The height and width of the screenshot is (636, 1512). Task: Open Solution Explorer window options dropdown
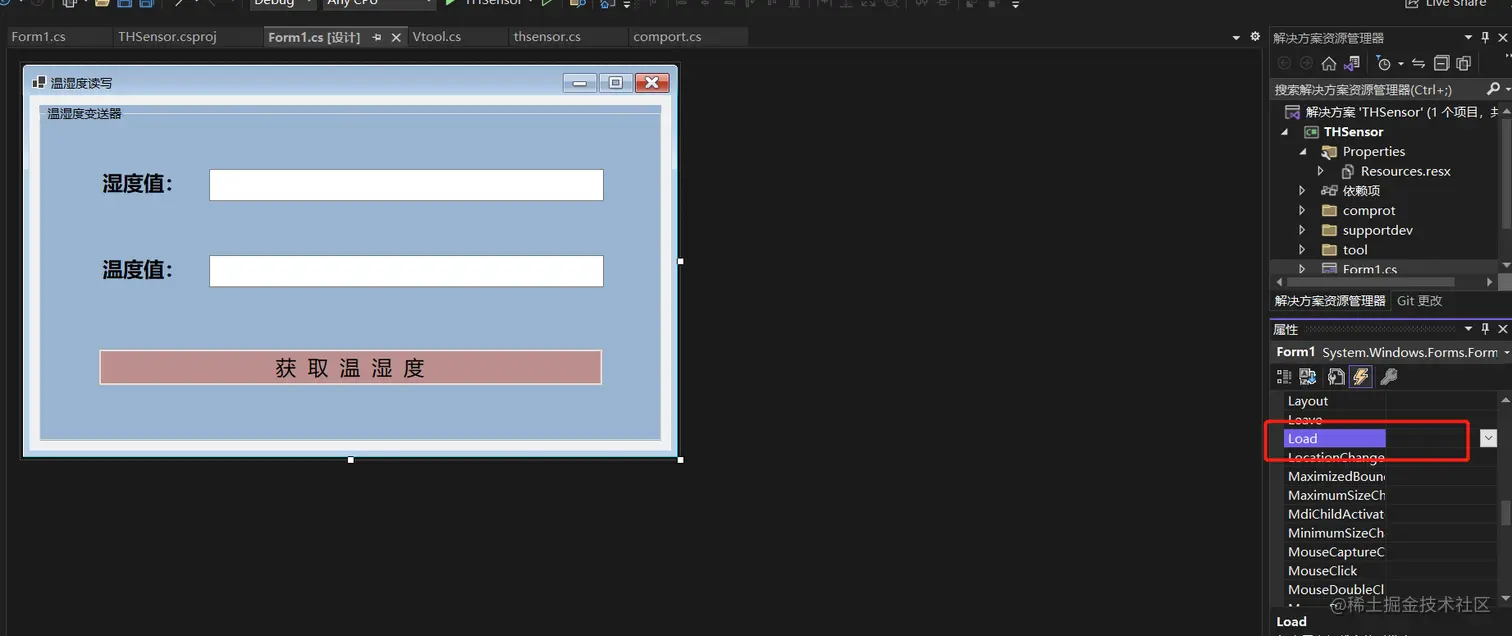(1469, 38)
